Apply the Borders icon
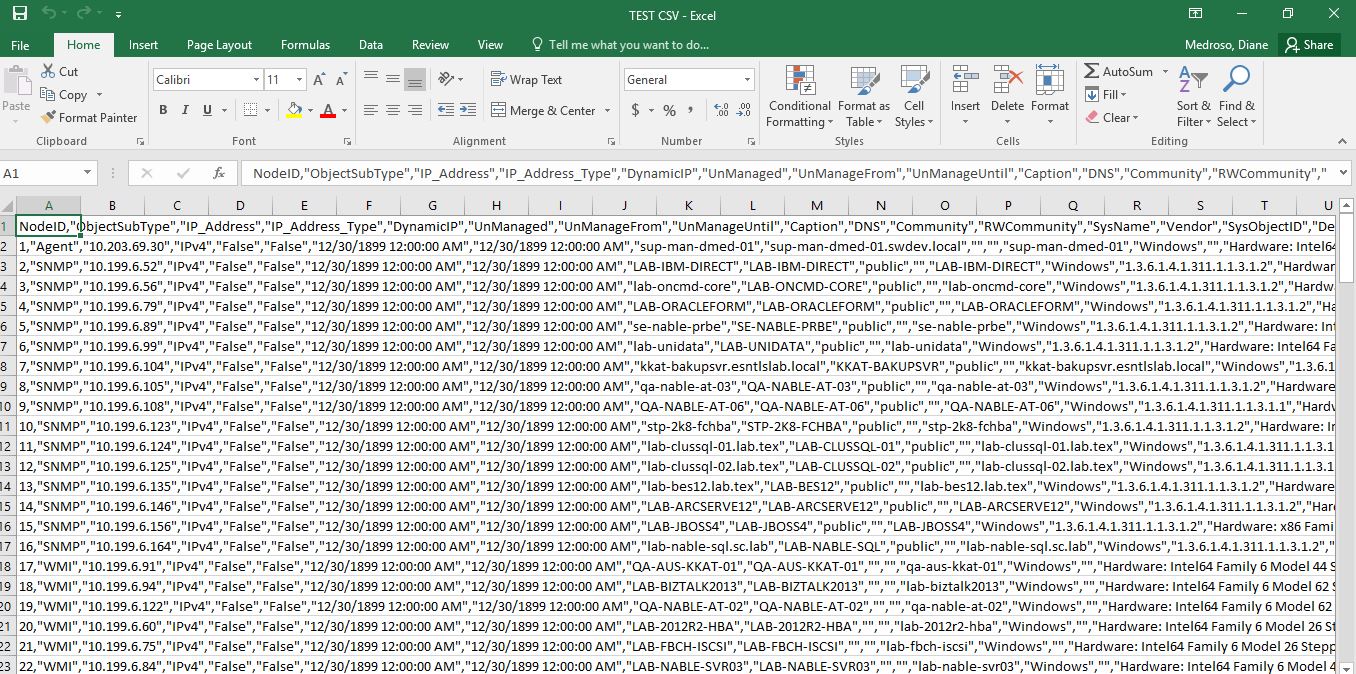 [x=250, y=110]
